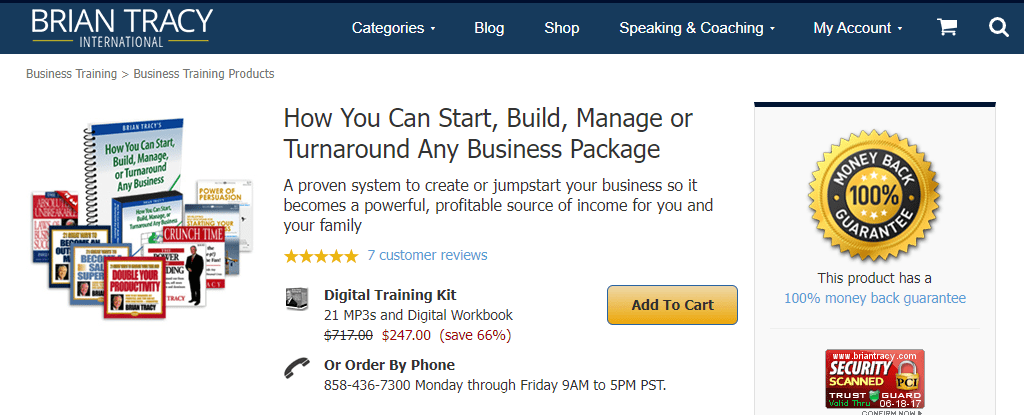The width and height of the screenshot is (1024, 415).
Task: Click the Business Training Products breadcrumb
Action: pos(204,74)
